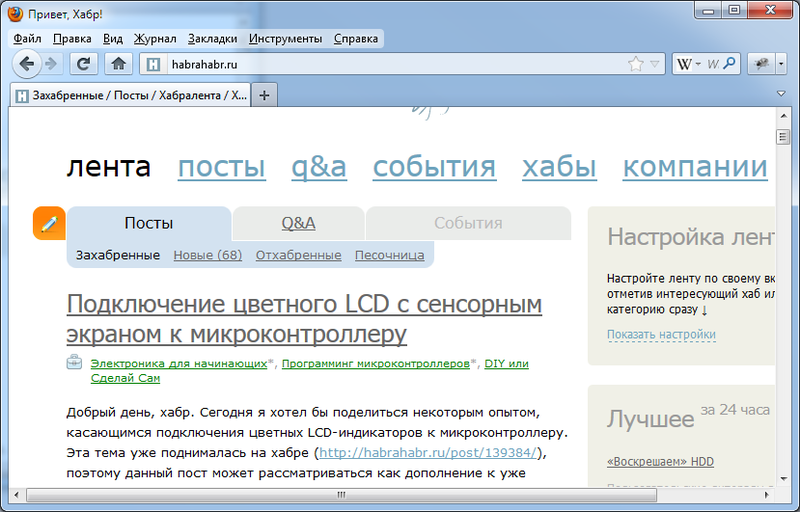Viewport: 800px width, 512px height.
Task: Open post Подключение цветного LCD title
Action: click(304, 319)
